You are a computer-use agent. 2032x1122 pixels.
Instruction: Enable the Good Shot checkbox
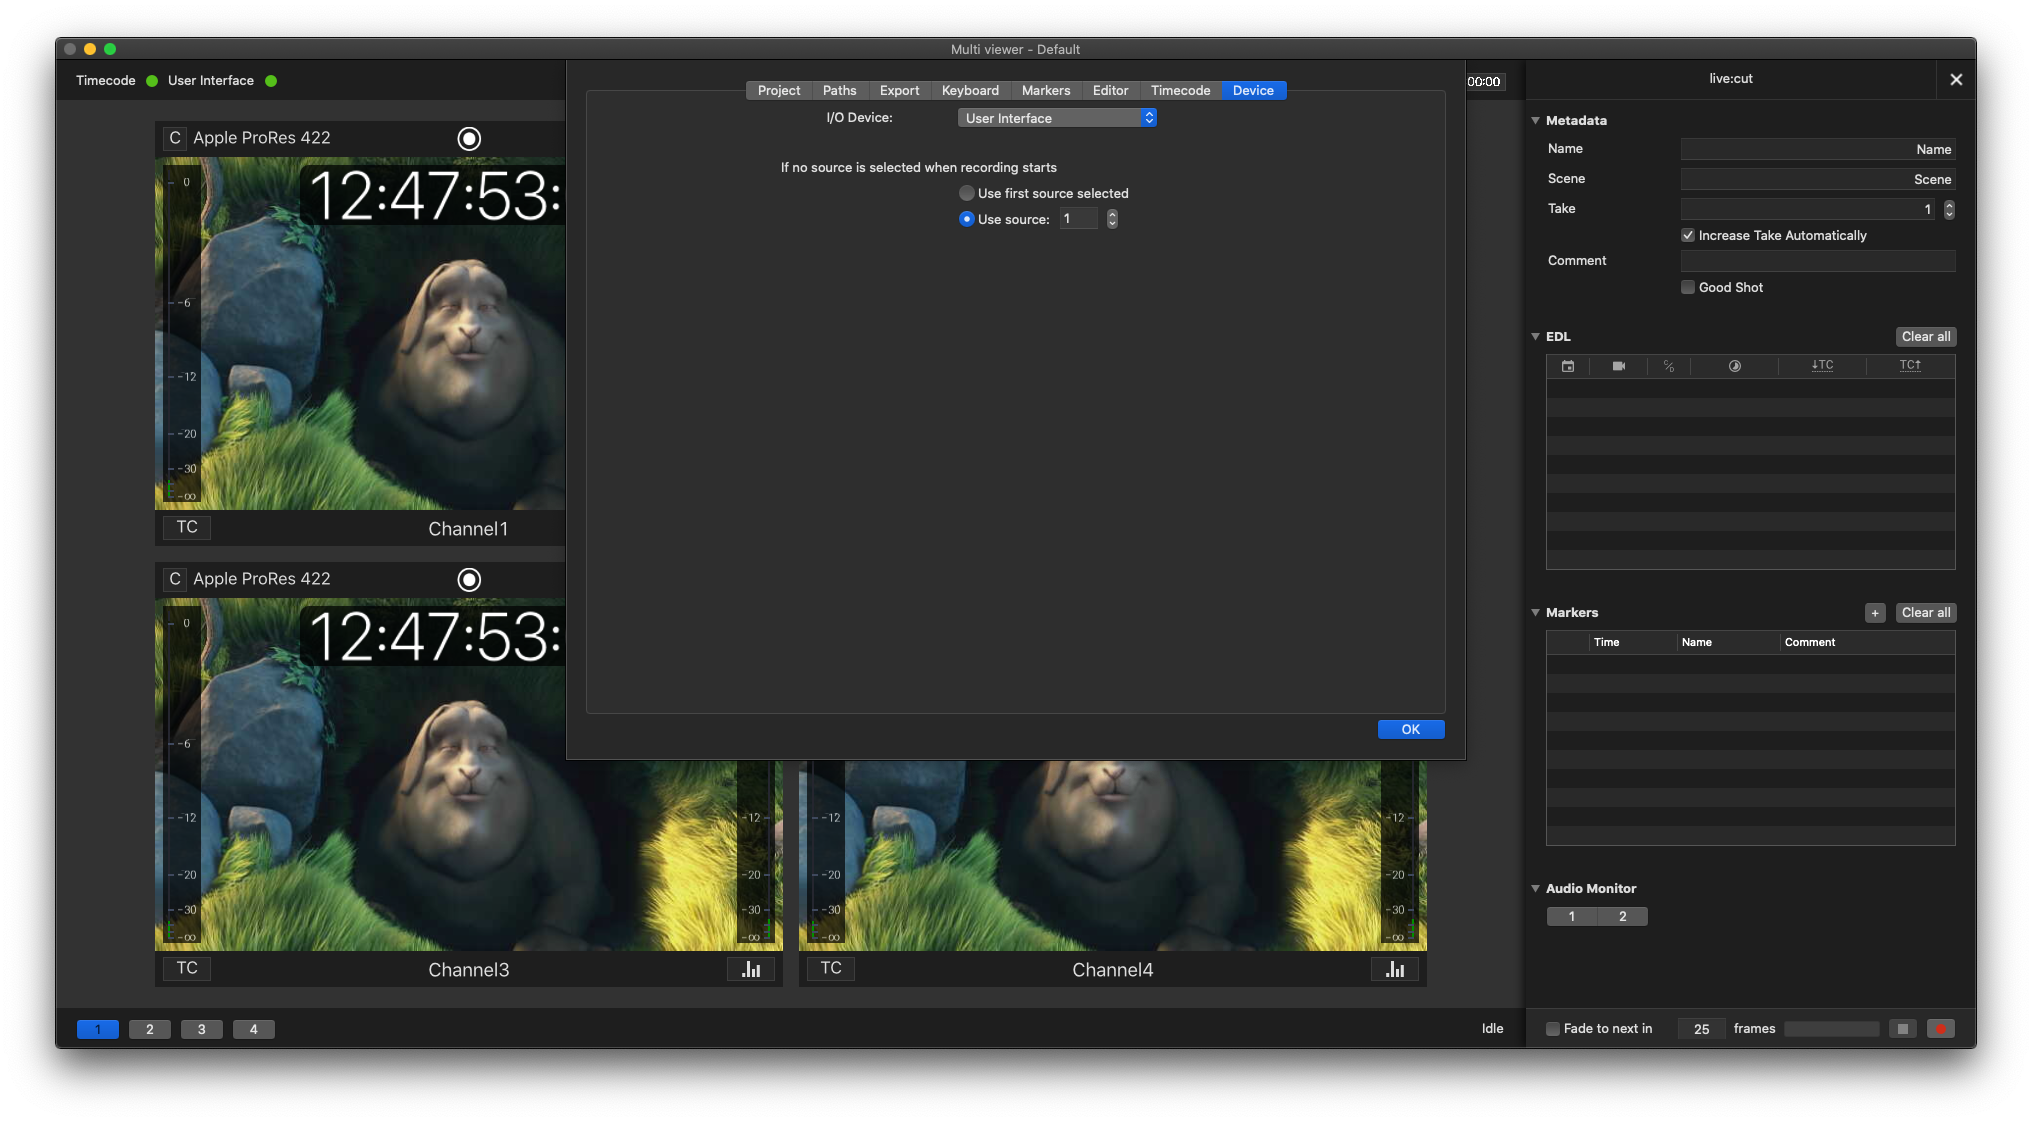(1688, 288)
